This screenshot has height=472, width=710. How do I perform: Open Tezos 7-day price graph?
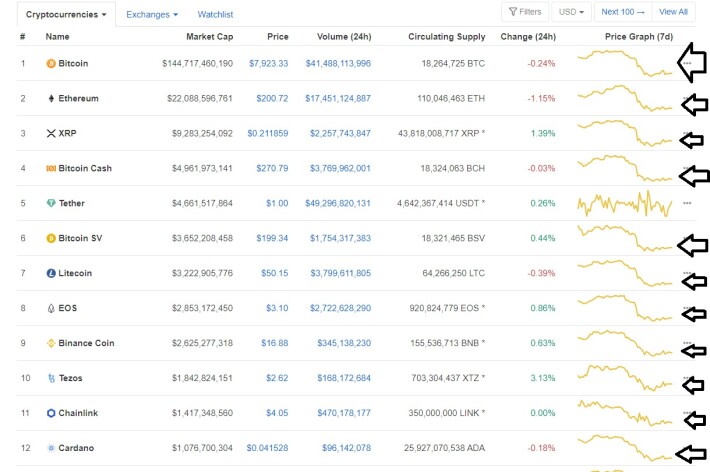(625, 378)
